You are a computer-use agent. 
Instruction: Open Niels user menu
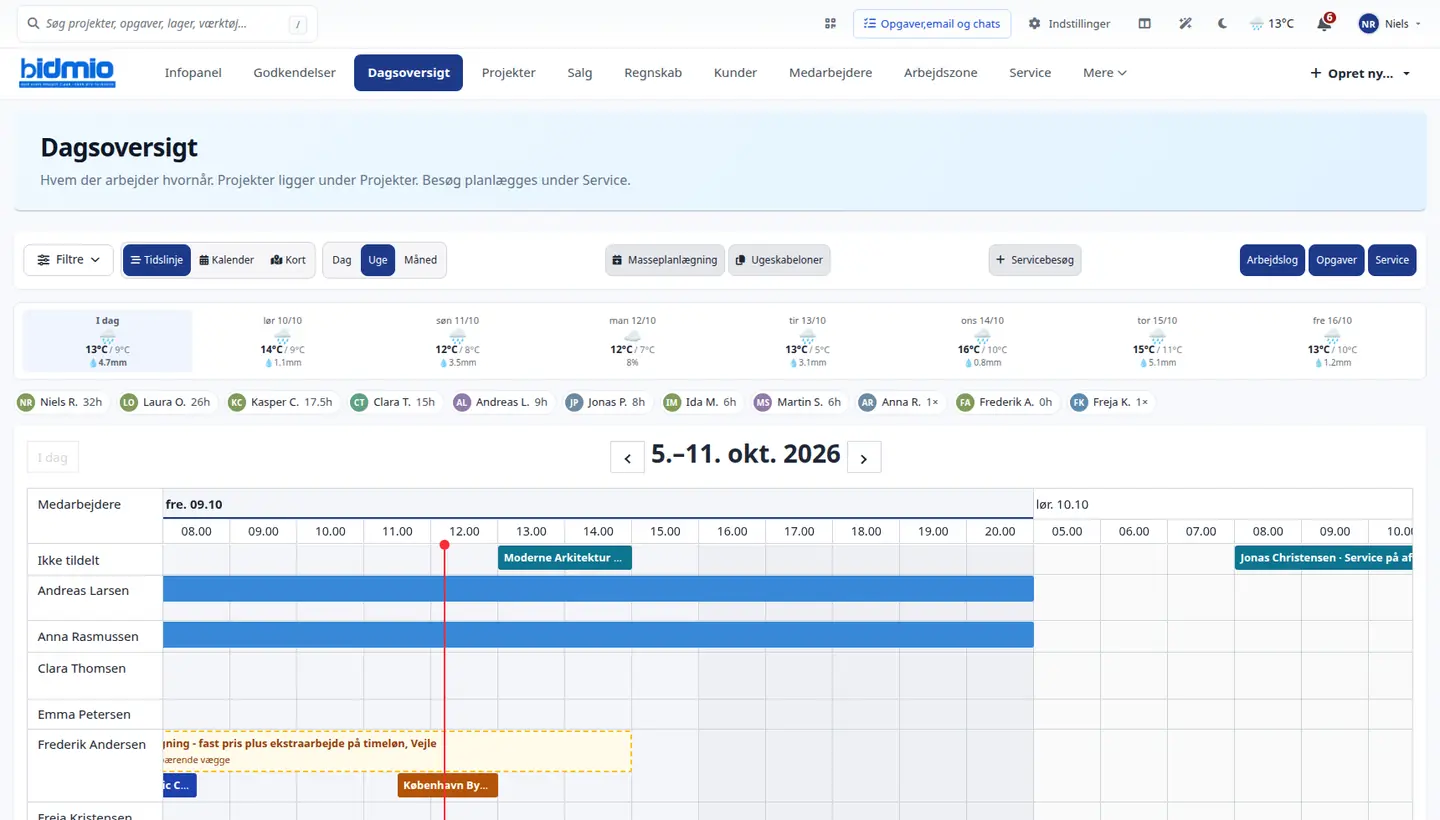click(x=1390, y=24)
